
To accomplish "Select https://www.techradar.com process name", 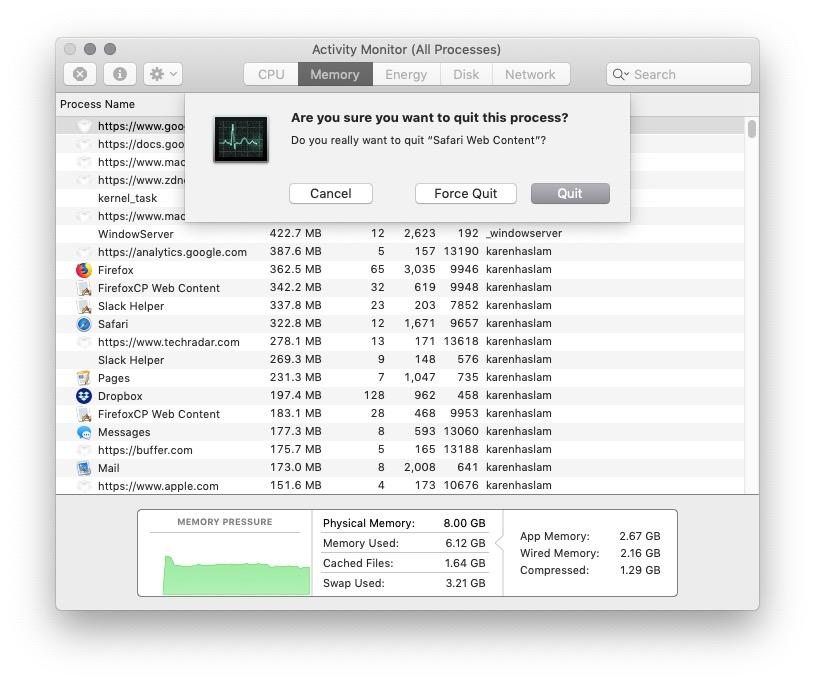I will (x=168, y=342).
